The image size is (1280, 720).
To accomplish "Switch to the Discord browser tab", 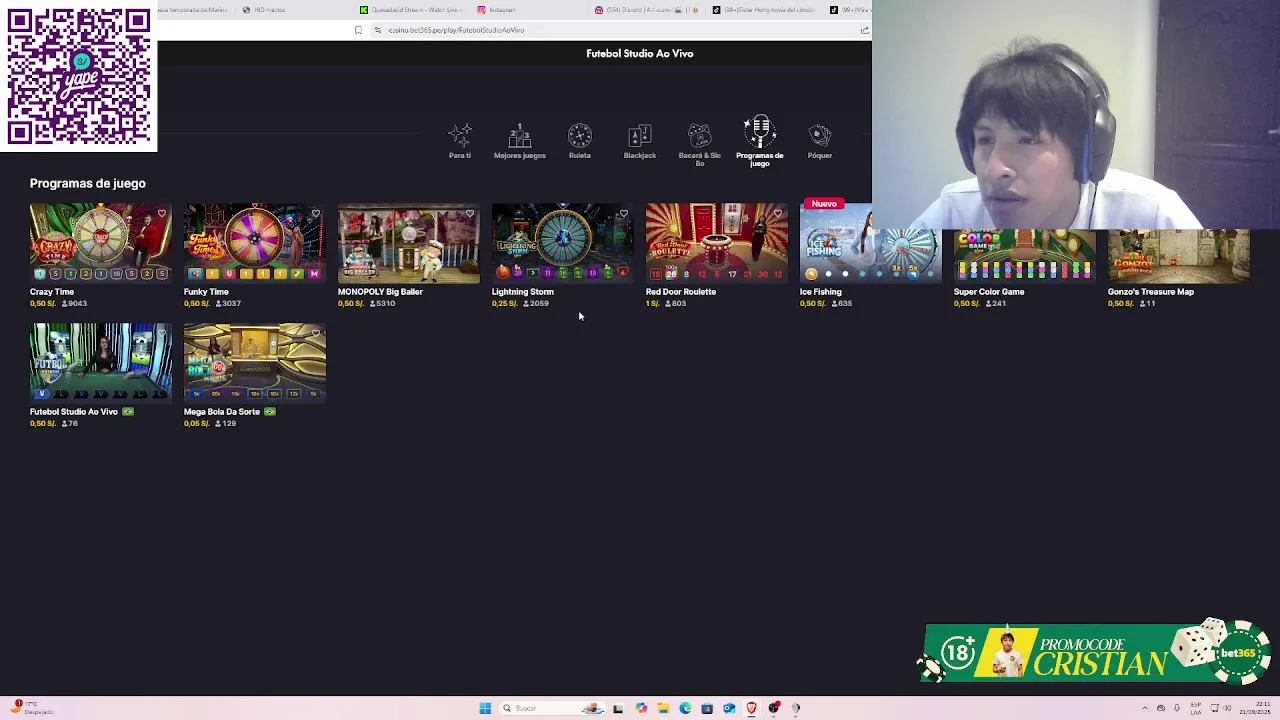I will [648, 10].
